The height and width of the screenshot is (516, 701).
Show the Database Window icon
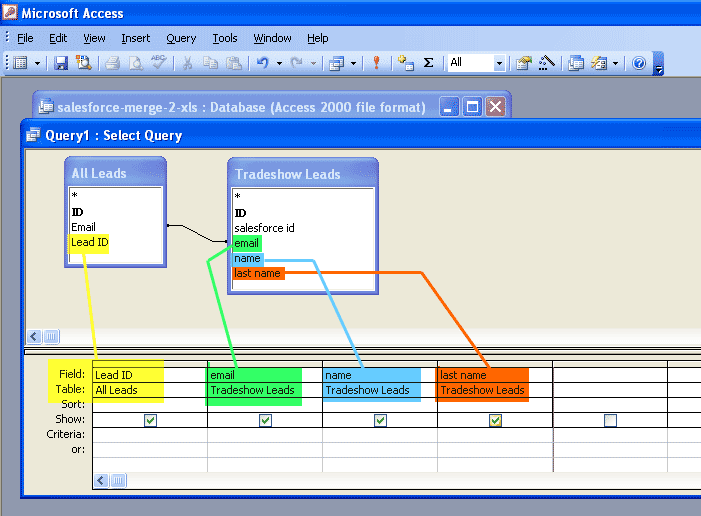576,63
